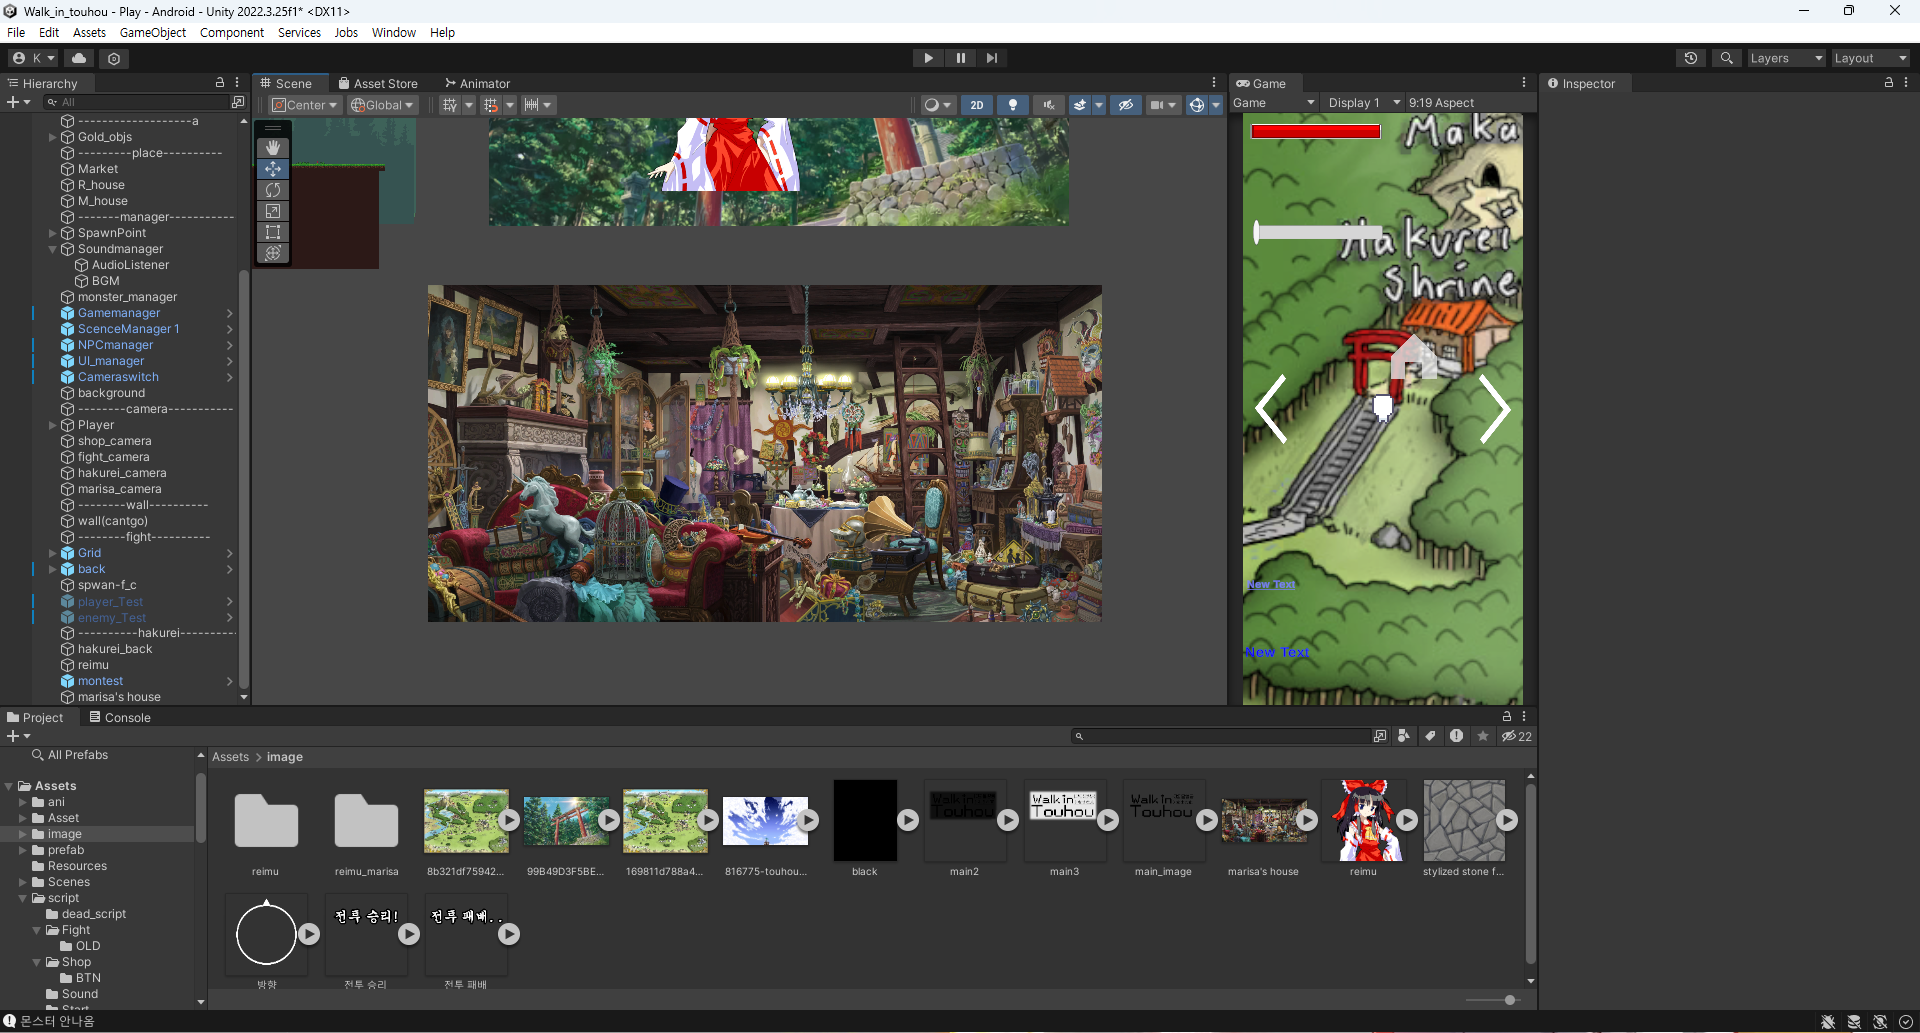Open the Layout dropdown
Image resolution: width=1920 pixels, height=1033 pixels.
click(1870, 58)
